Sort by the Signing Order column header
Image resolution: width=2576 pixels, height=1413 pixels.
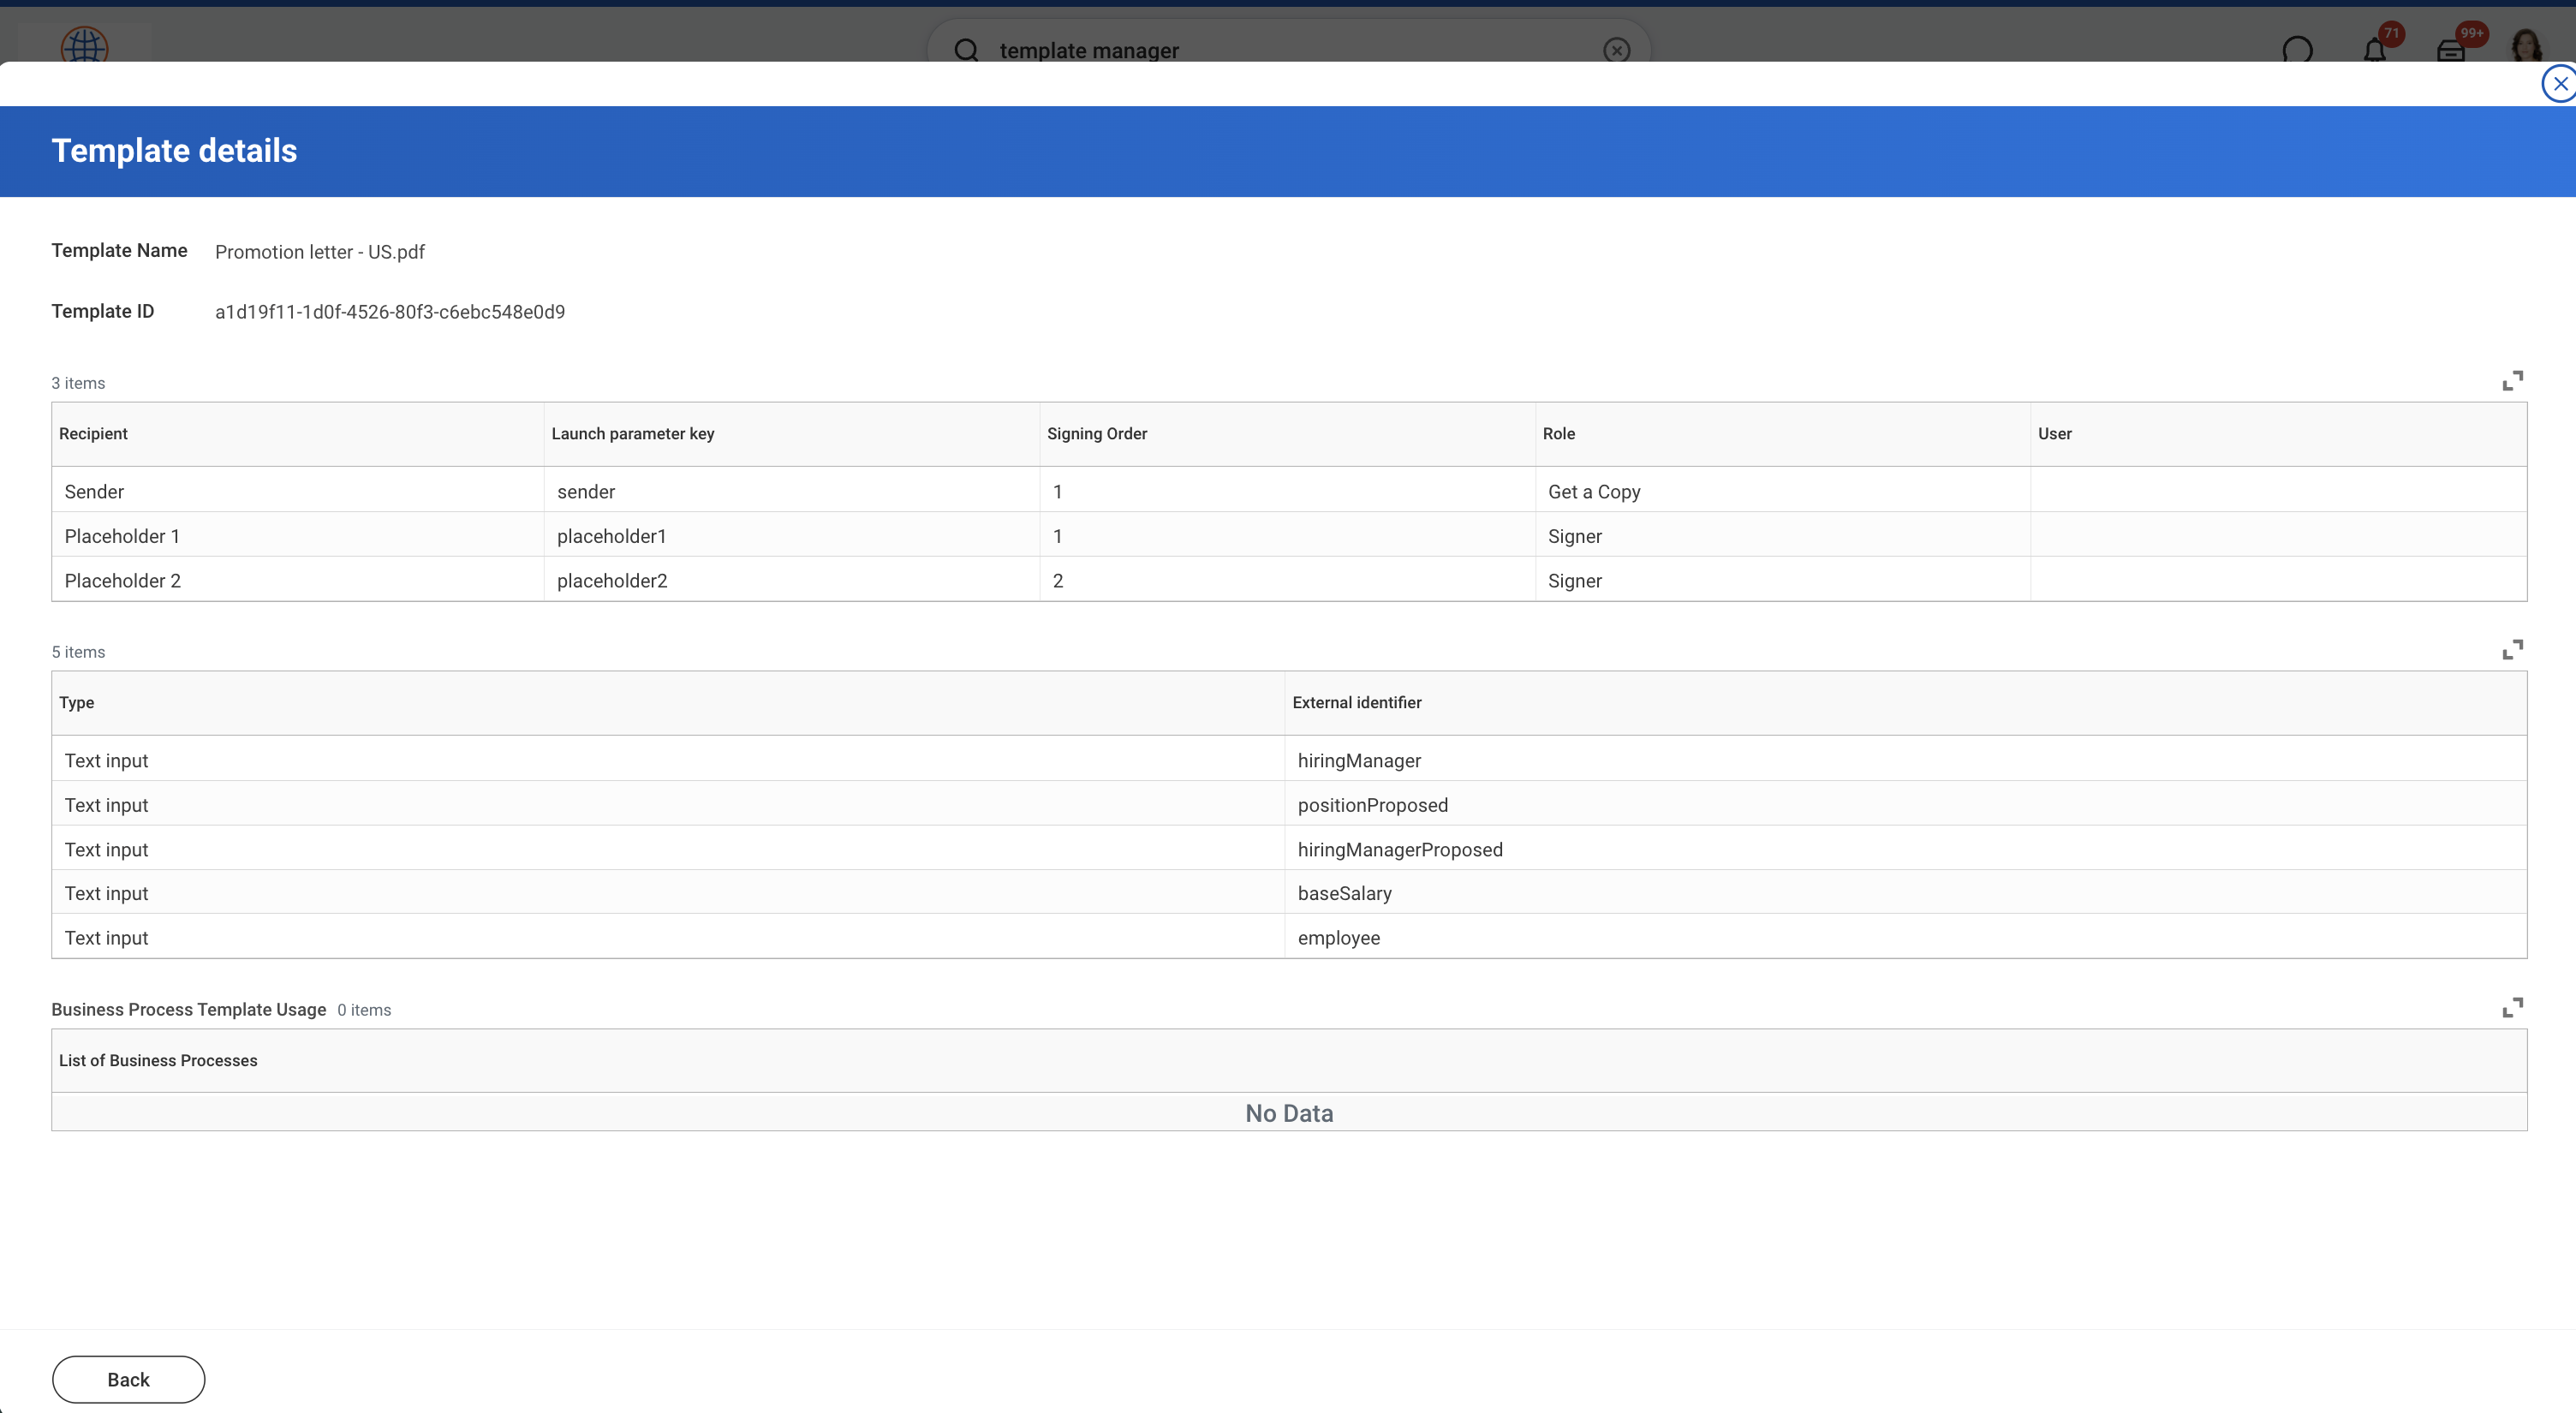point(1097,433)
